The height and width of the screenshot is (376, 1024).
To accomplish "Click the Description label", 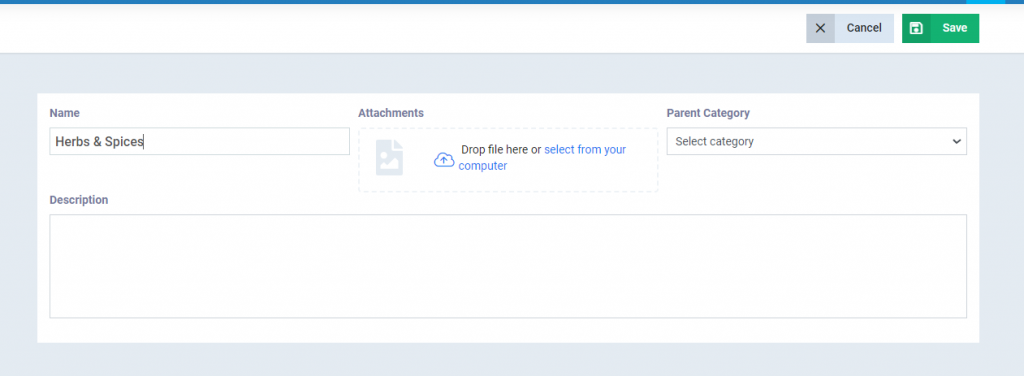I will point(79,200).
